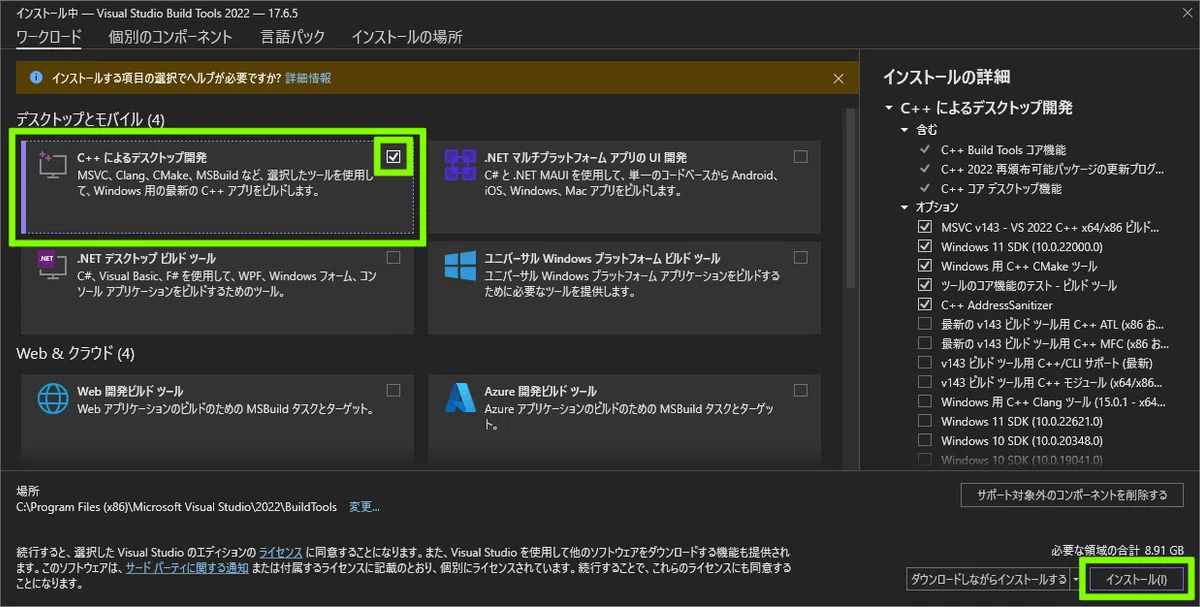Click the .NET MAUI workload icon
The height and width of the screenshot is (607, 1200).
460,165
